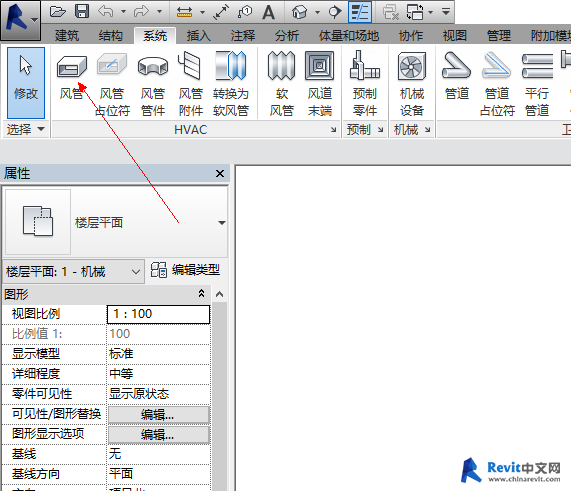571x491 pixels.
Task: Select the Tag by Category tool
Action: [x=245, y=12]
